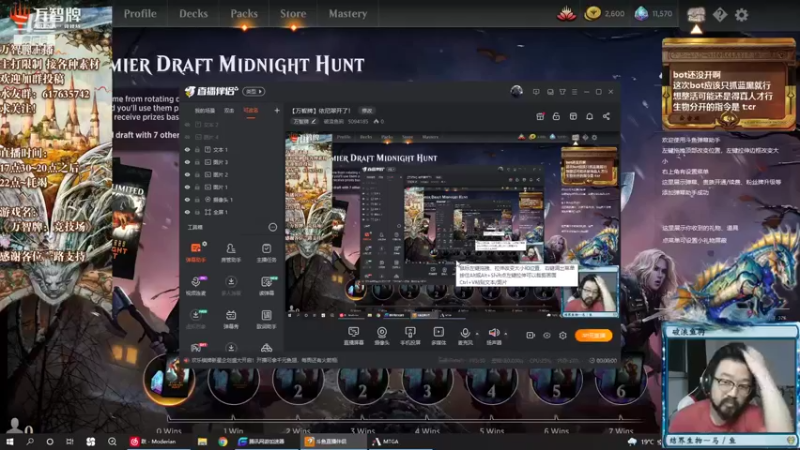Click the orange start streaming button

[593, 335]
